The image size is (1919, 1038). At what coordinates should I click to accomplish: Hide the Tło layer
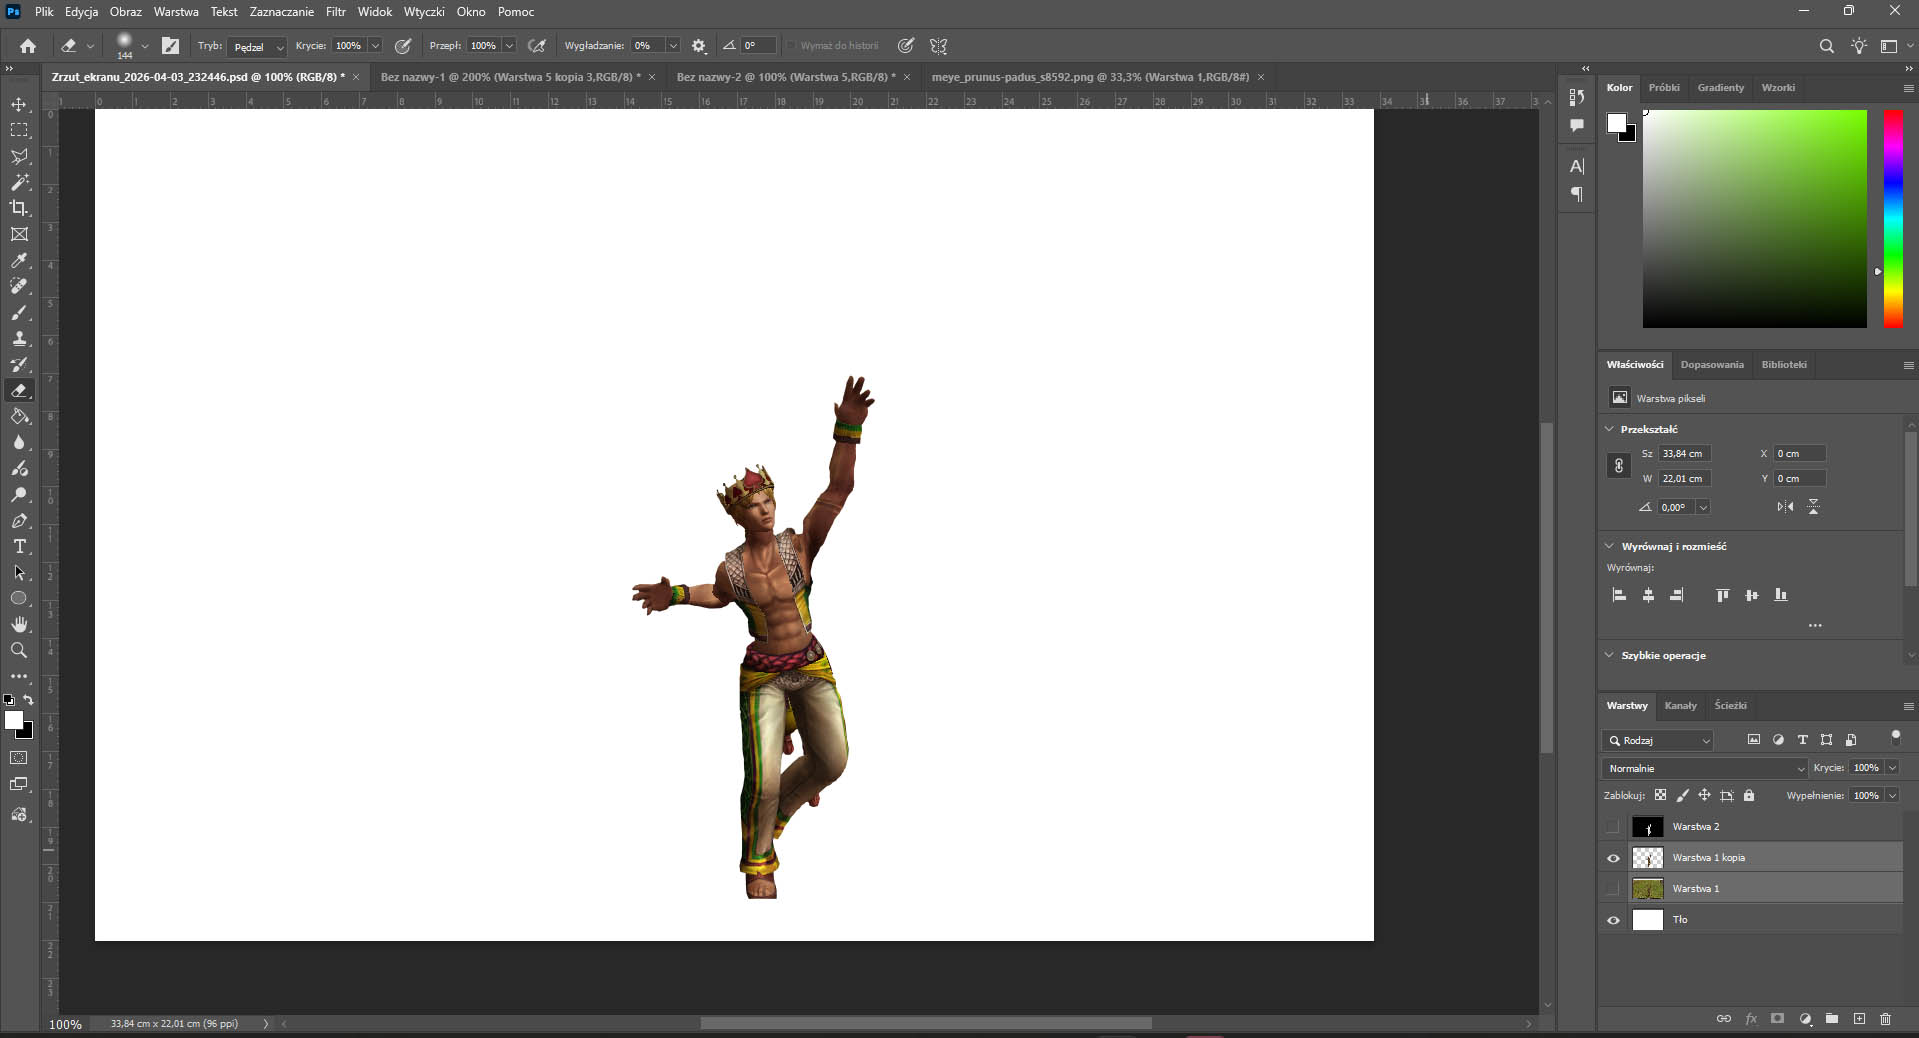tap(1613, 920)
